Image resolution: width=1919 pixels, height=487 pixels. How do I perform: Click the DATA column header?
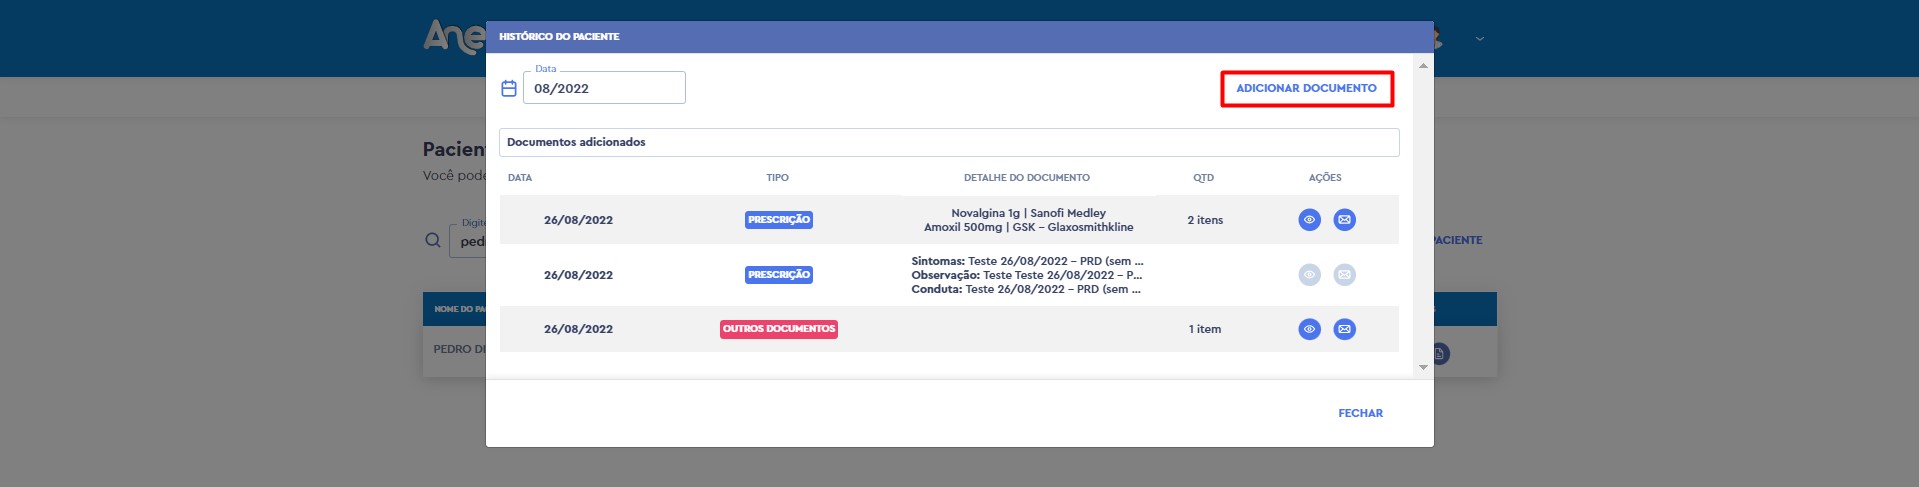(520, 178)
